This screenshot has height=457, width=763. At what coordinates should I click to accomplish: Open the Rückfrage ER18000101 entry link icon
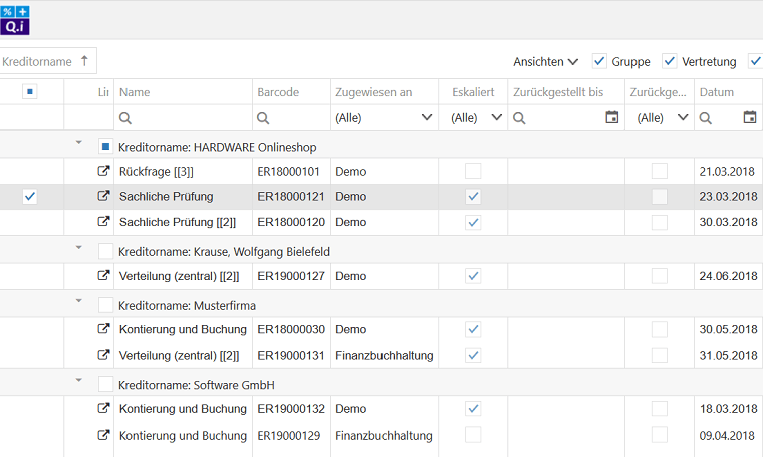pos(102,171)
